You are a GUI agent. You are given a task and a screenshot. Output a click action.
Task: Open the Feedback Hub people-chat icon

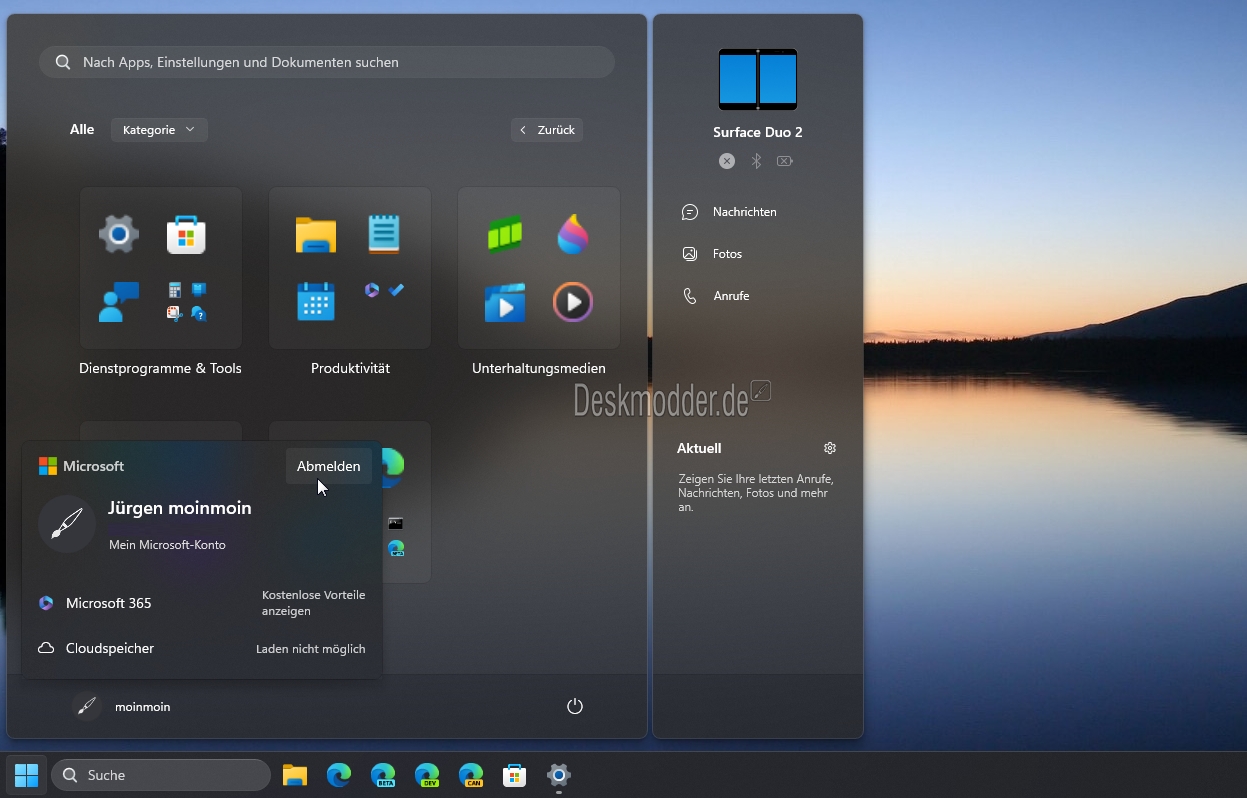point(119,302)
